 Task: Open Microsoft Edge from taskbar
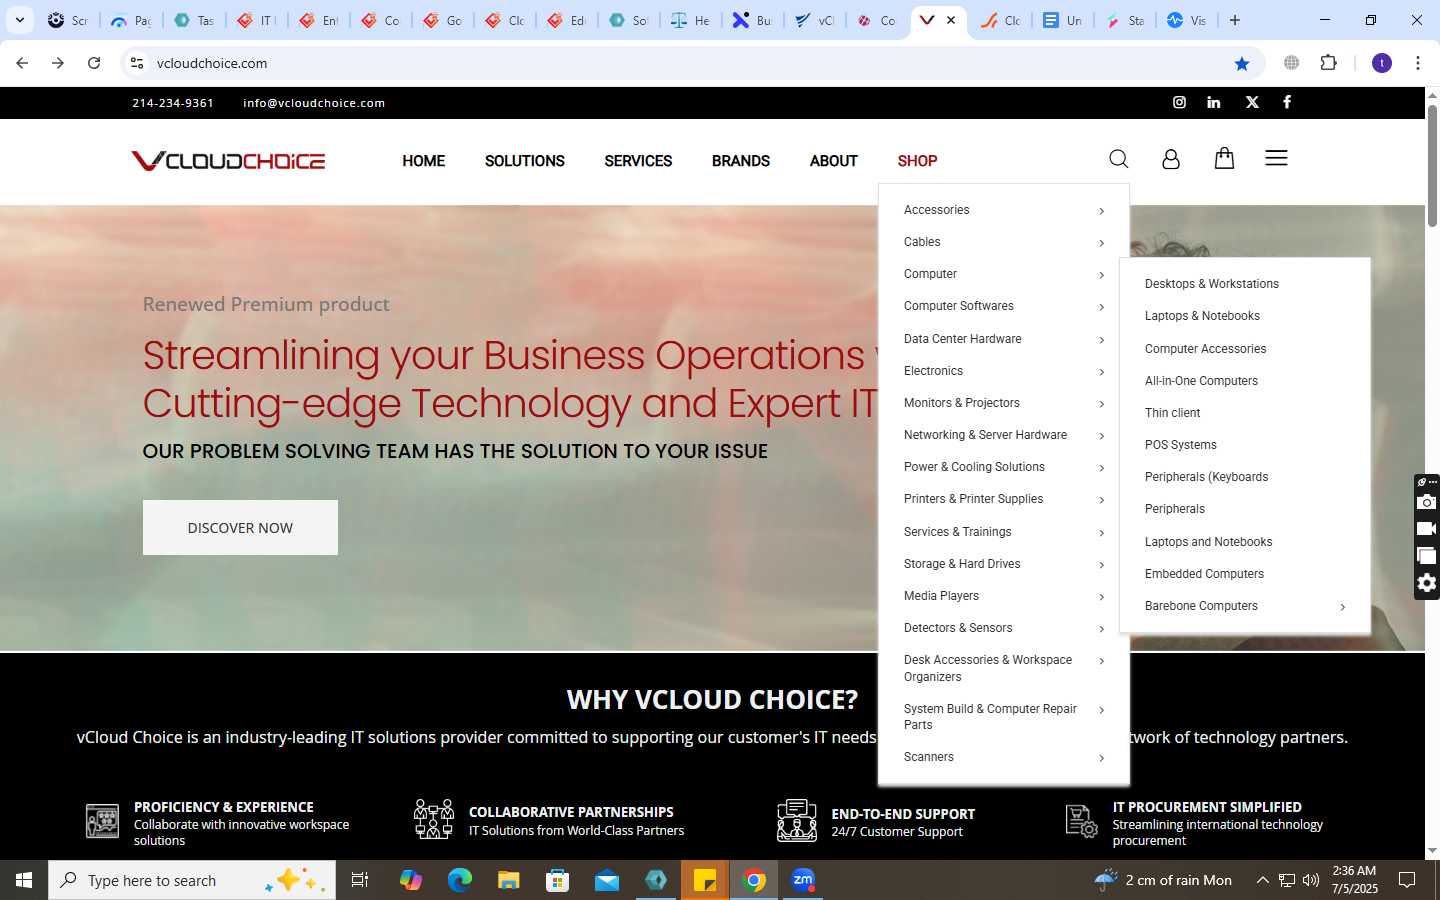click(460, 880)
